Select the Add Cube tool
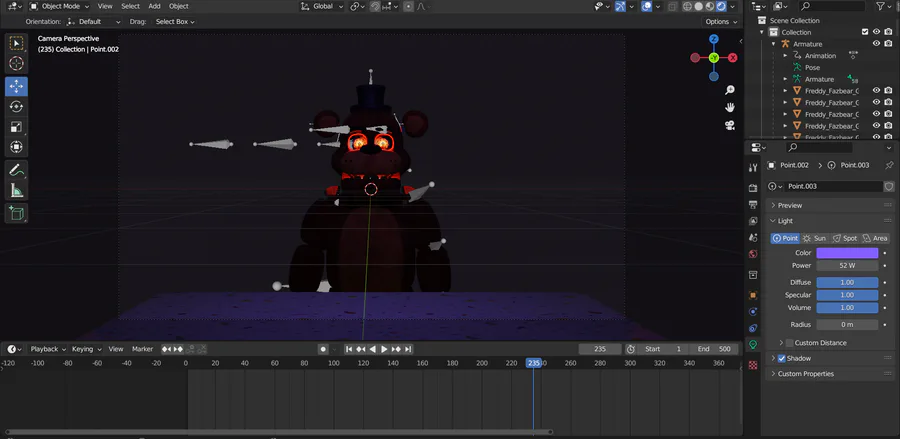900x439 pixels. coord(16,213)
